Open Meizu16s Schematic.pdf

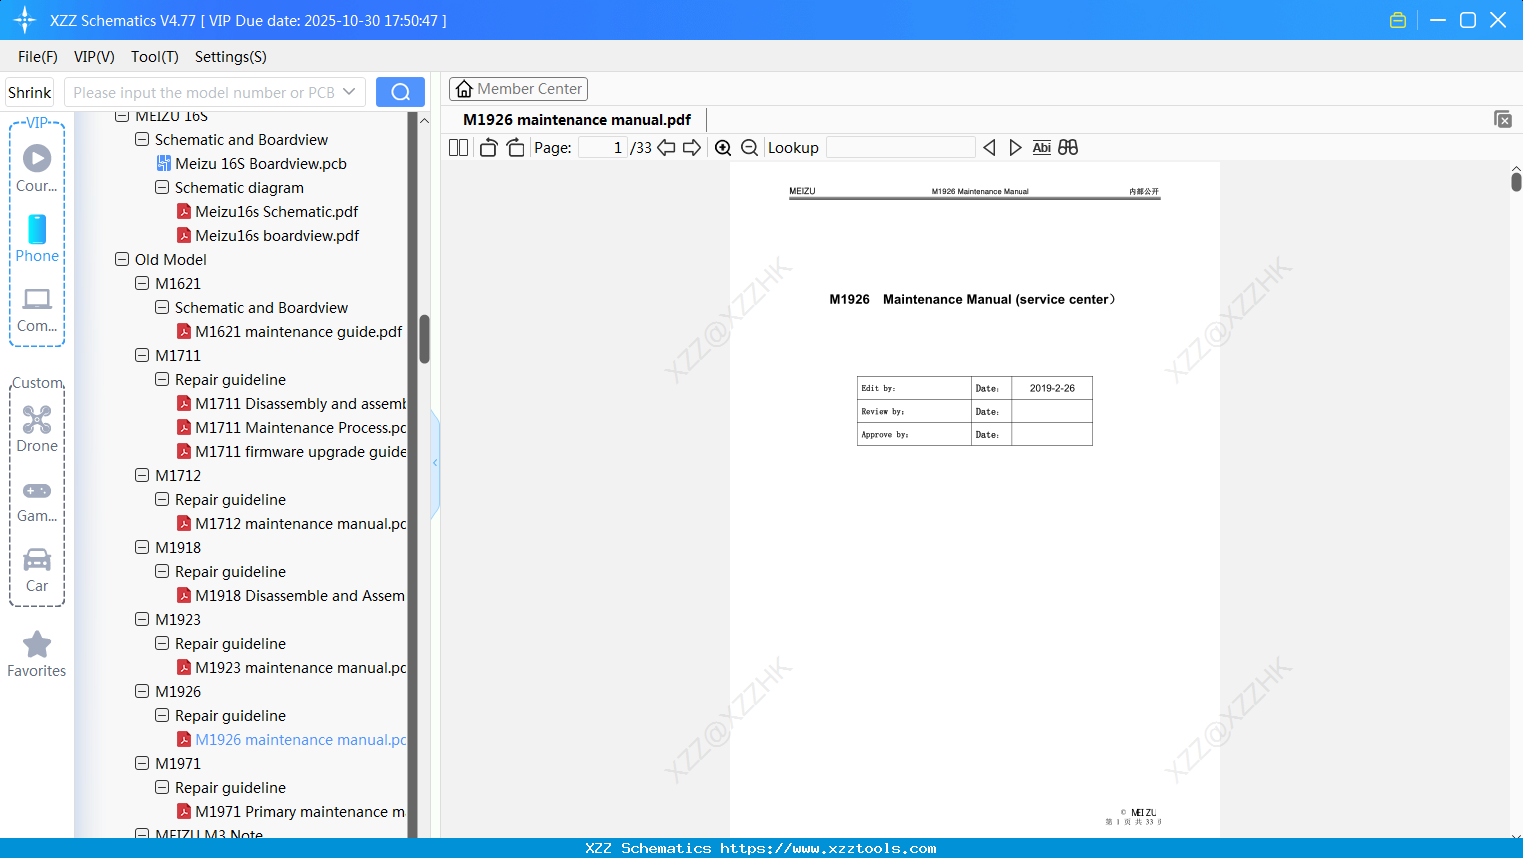pyautogui.click(x=267, y=212)
